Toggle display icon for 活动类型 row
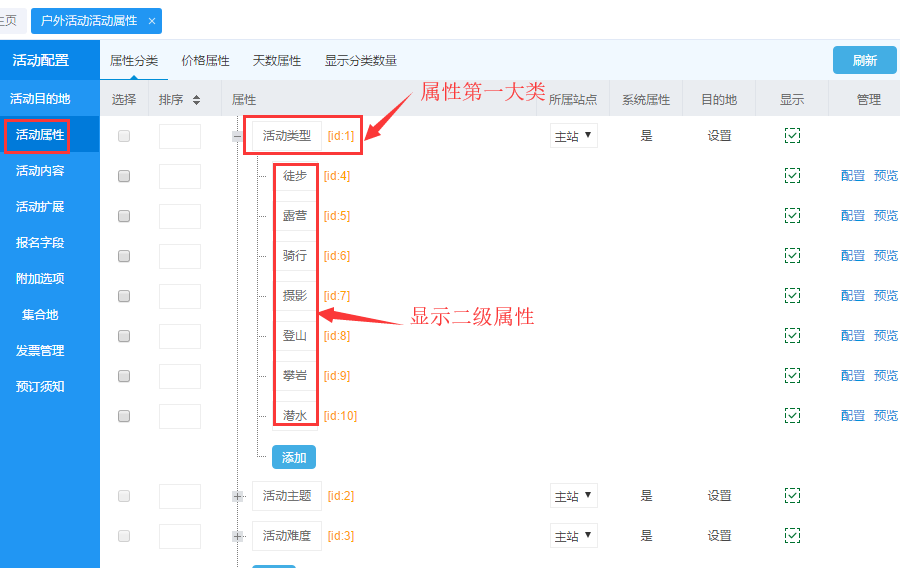 792,136
